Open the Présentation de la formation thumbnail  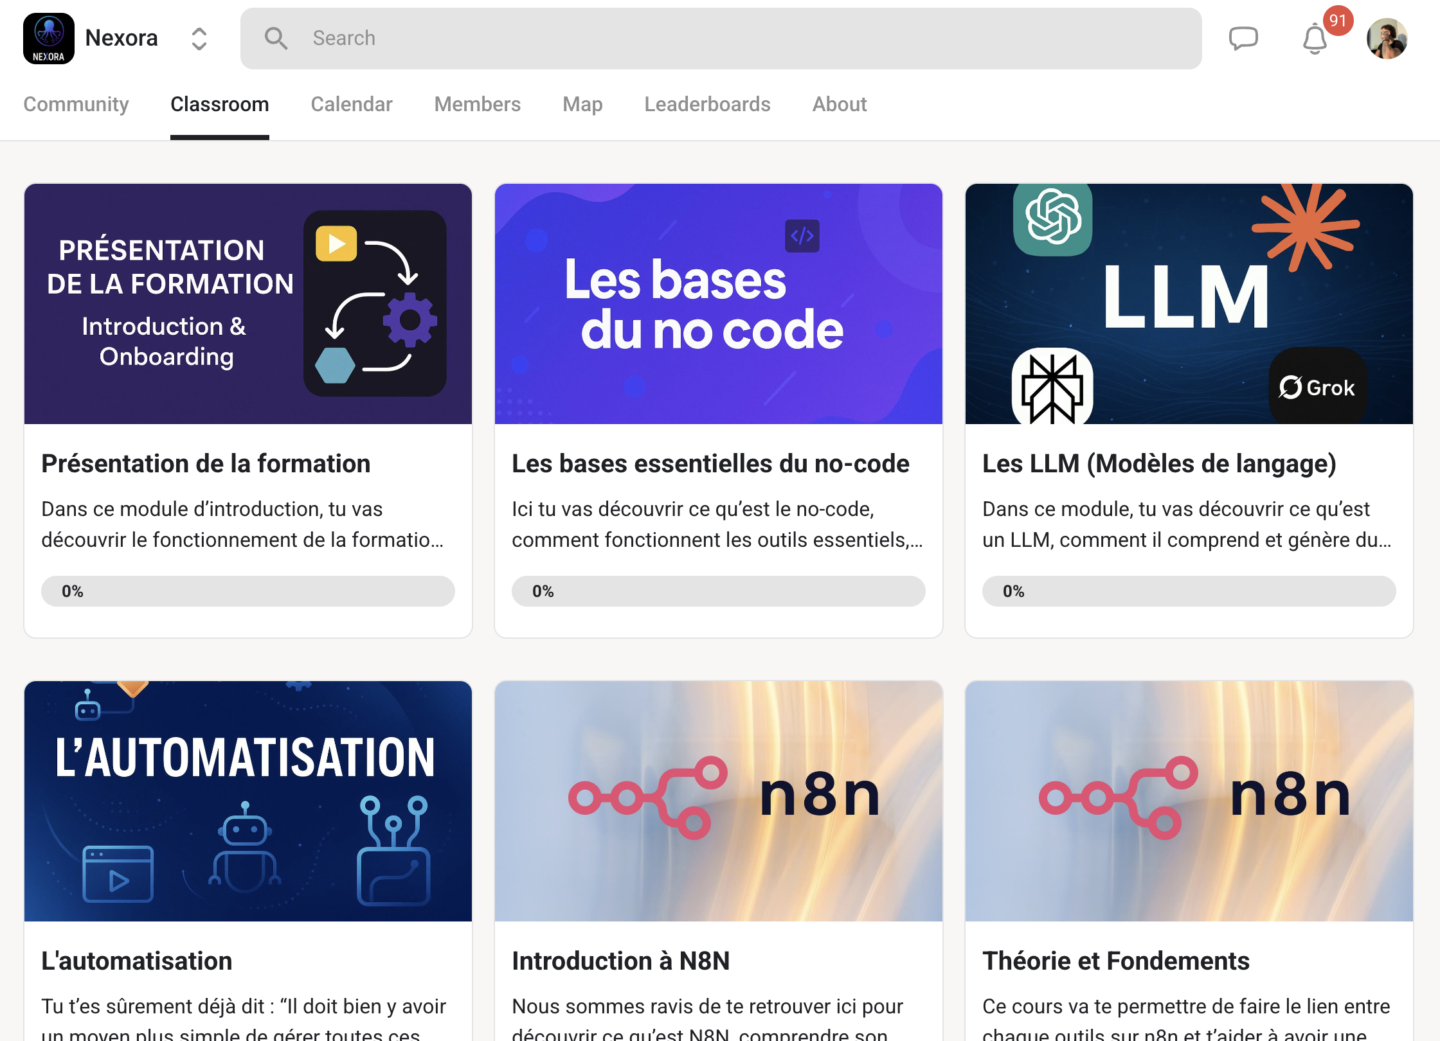coord(248,304)
